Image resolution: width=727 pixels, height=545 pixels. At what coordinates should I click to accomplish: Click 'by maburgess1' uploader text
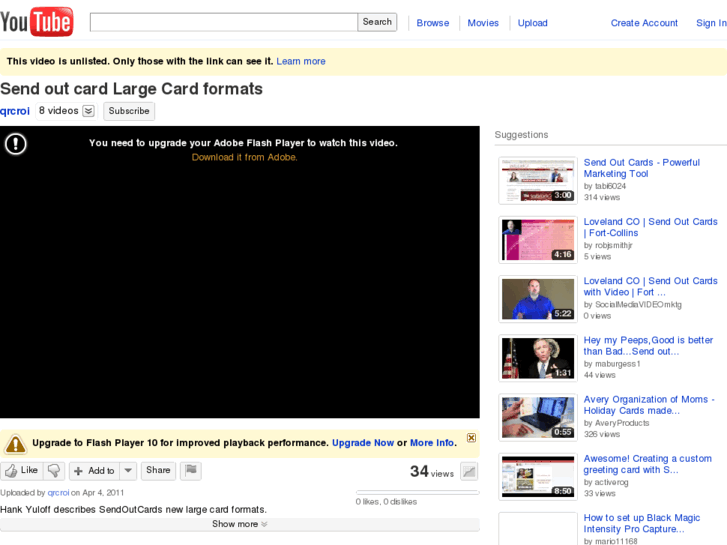click(x=612, y=364)
